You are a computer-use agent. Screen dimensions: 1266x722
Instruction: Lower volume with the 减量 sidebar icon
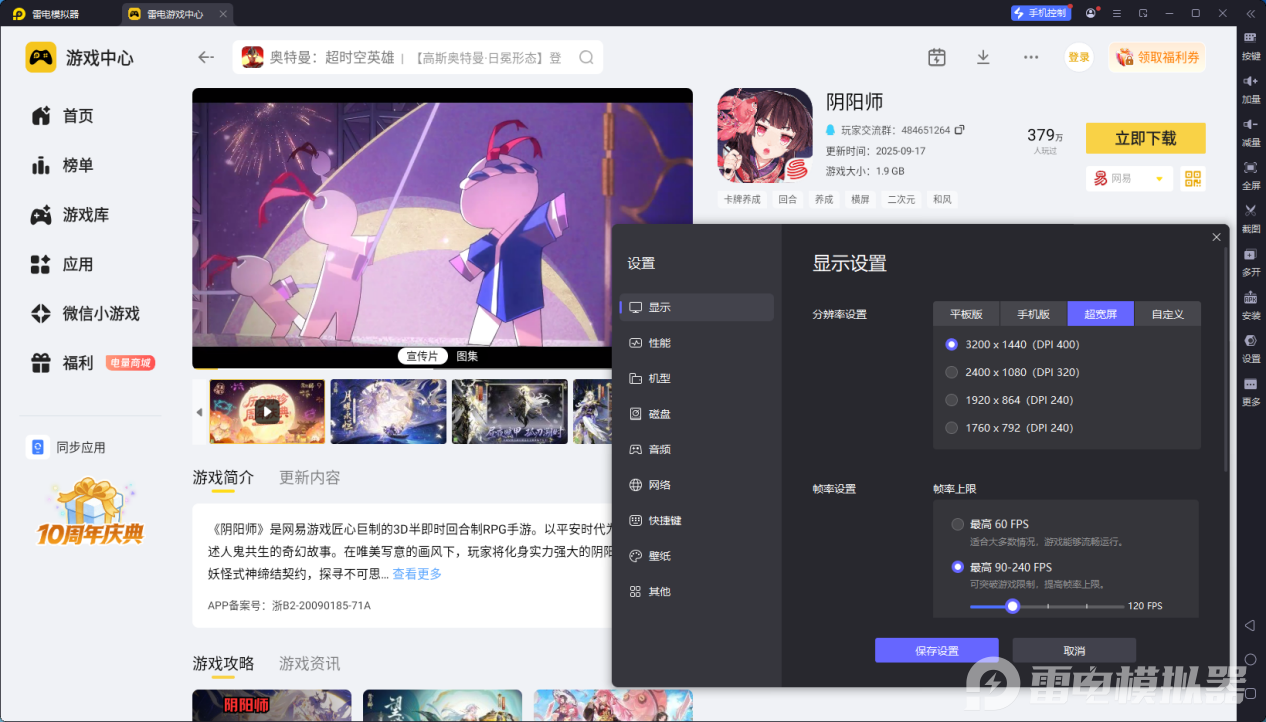pyautogui.click(x=1250, y=130)
